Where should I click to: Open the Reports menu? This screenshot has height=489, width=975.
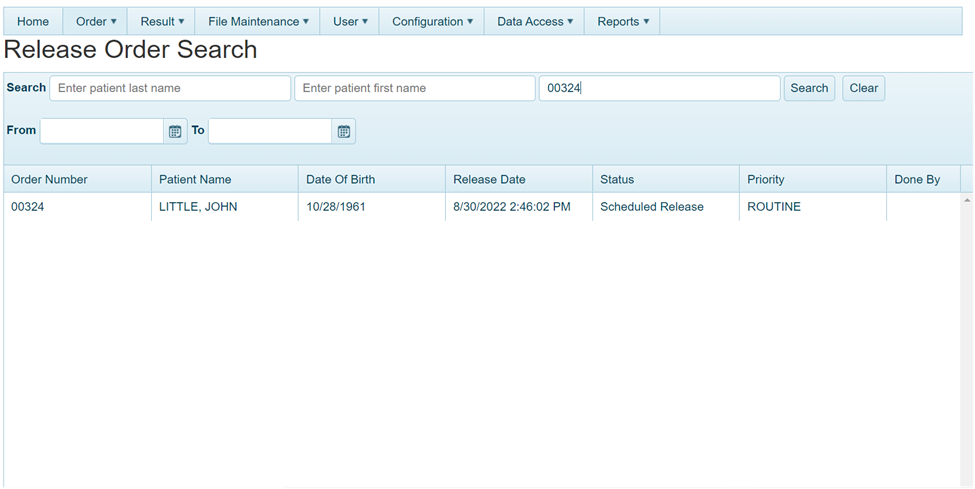(x=623, y=21)
